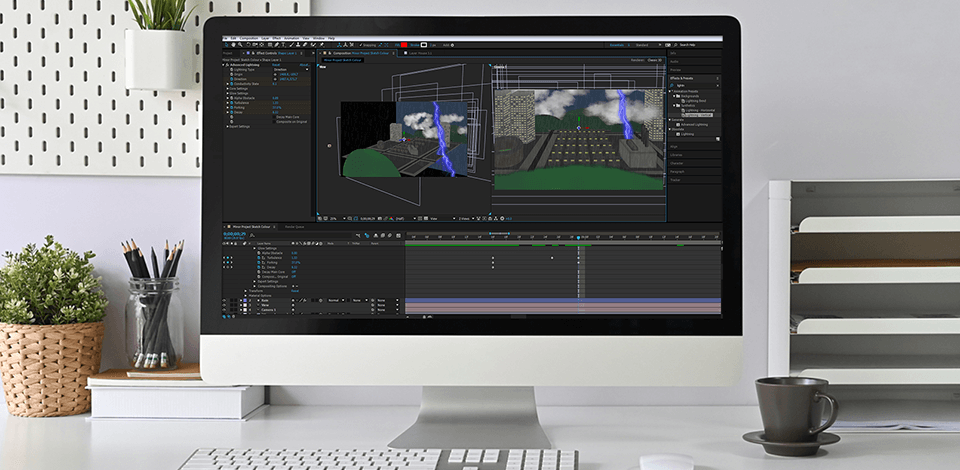Switch to the Effect Controls tab
Viewport: 960px width, 470px height.
coord(262,53)
